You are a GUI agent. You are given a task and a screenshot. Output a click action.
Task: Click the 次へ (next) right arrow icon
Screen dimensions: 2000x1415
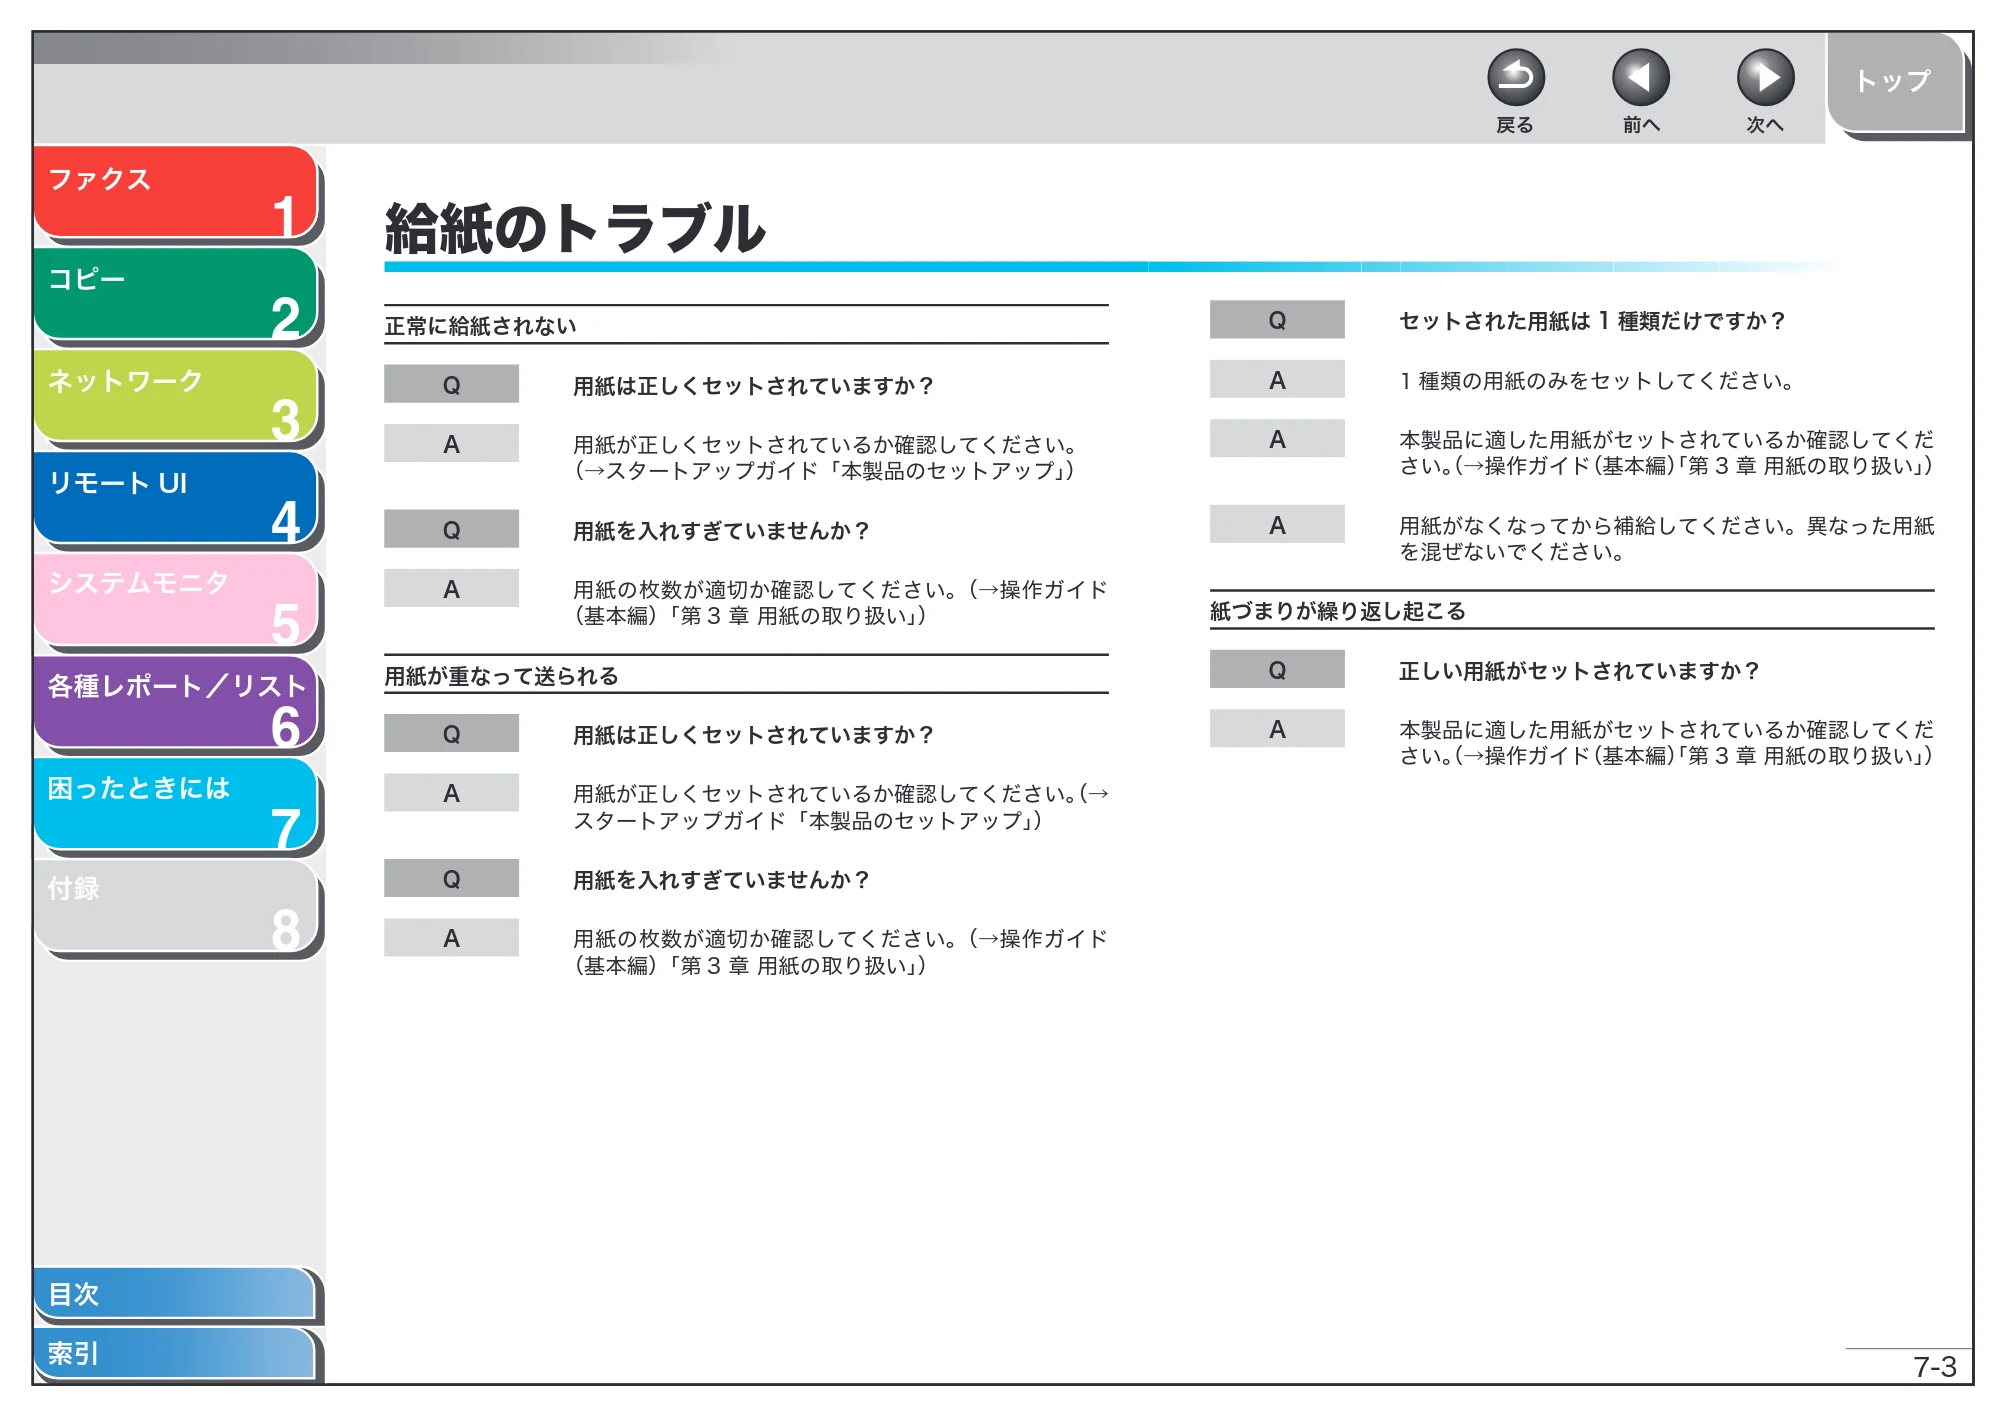tap(1765, 78)
